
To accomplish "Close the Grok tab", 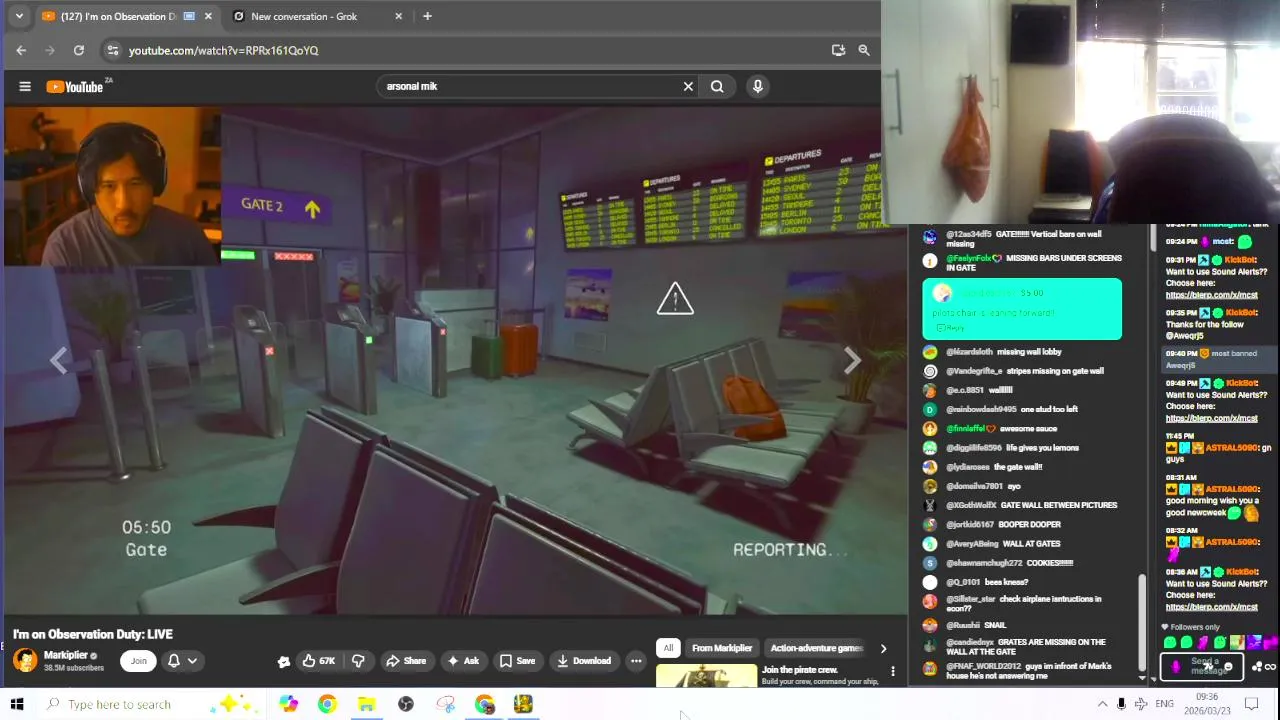I will pos(398,16).
